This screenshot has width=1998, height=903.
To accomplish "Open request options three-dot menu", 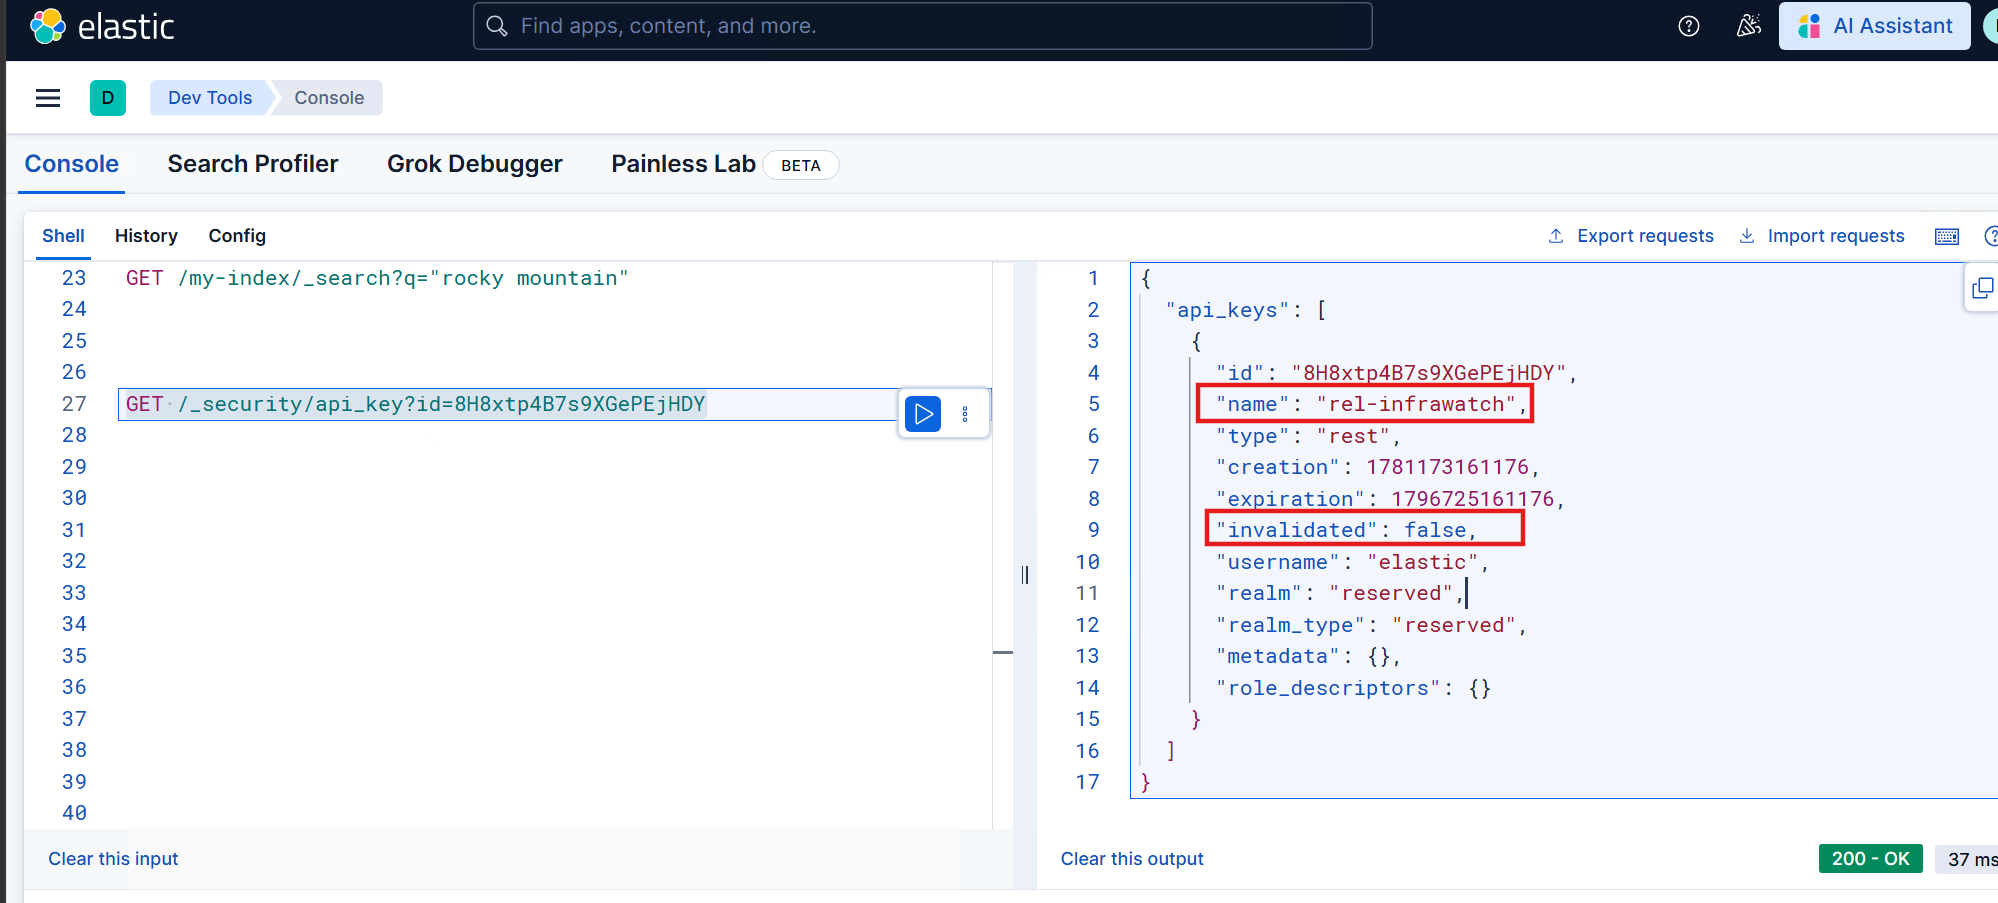I will click(x=965, y=414).
